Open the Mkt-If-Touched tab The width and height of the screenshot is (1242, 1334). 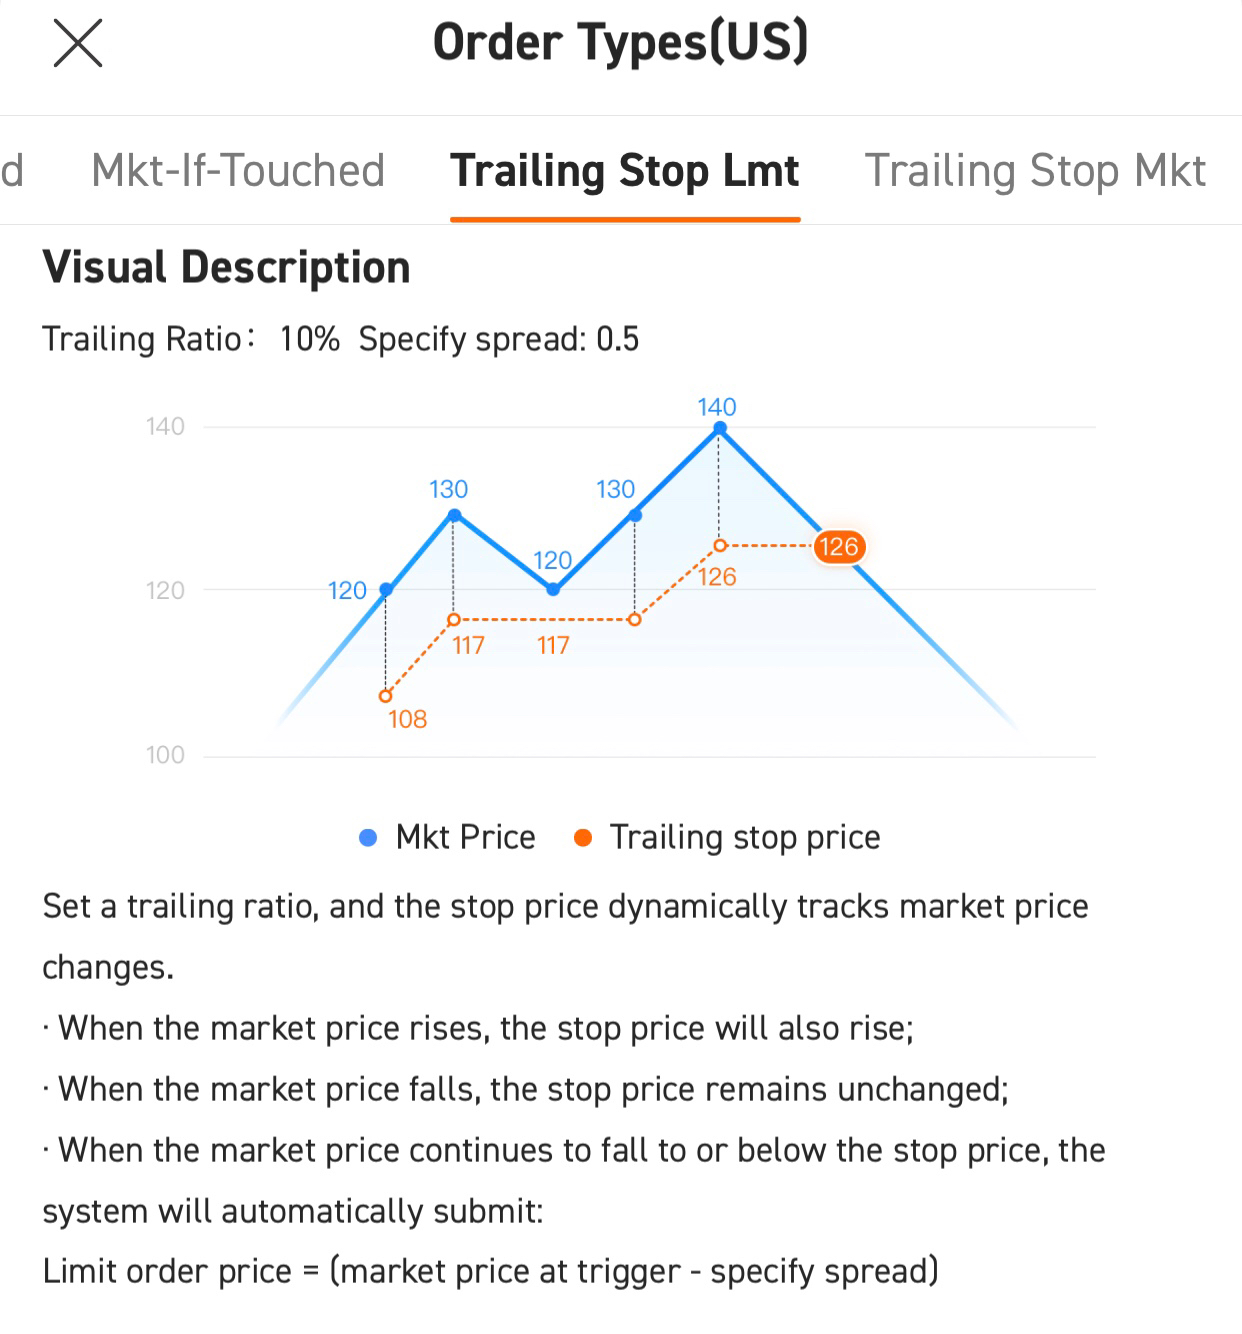coord(238,171)
